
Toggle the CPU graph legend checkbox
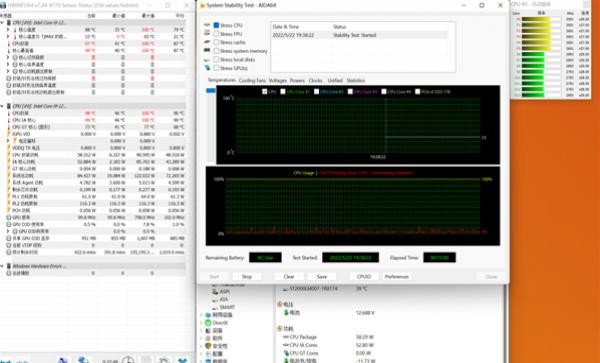(x=265, y=92)
